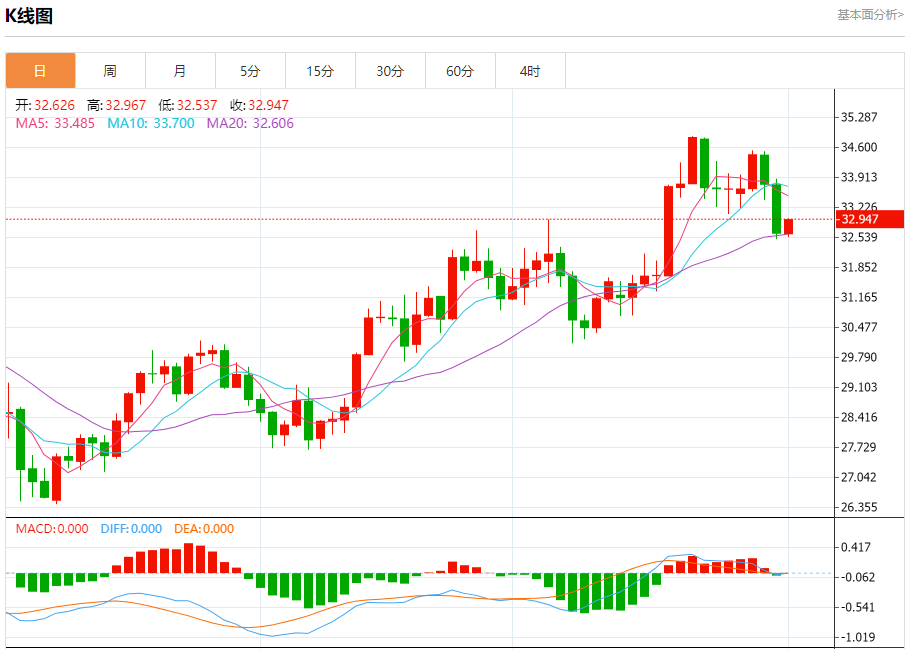Switch to the 4时 interval tab

(530, 71)
